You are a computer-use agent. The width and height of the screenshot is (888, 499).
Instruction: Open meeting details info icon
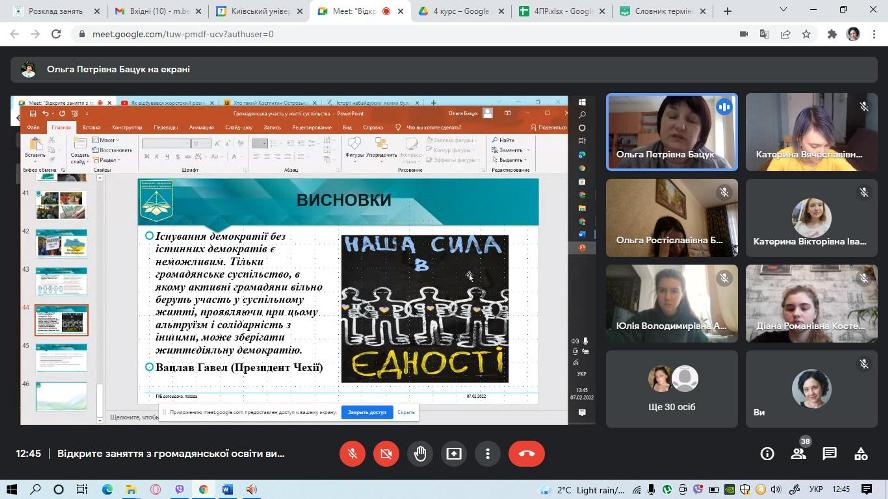[x=767, y=454]
